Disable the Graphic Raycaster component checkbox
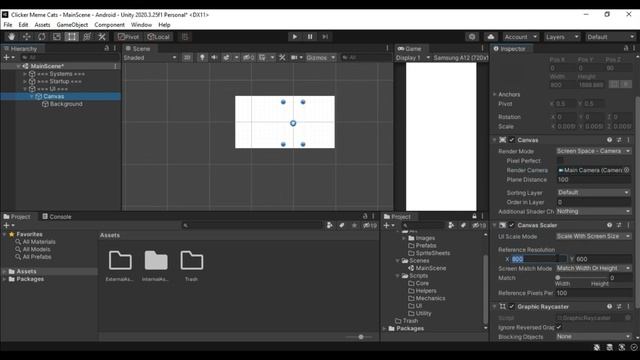 coord(511,307)
